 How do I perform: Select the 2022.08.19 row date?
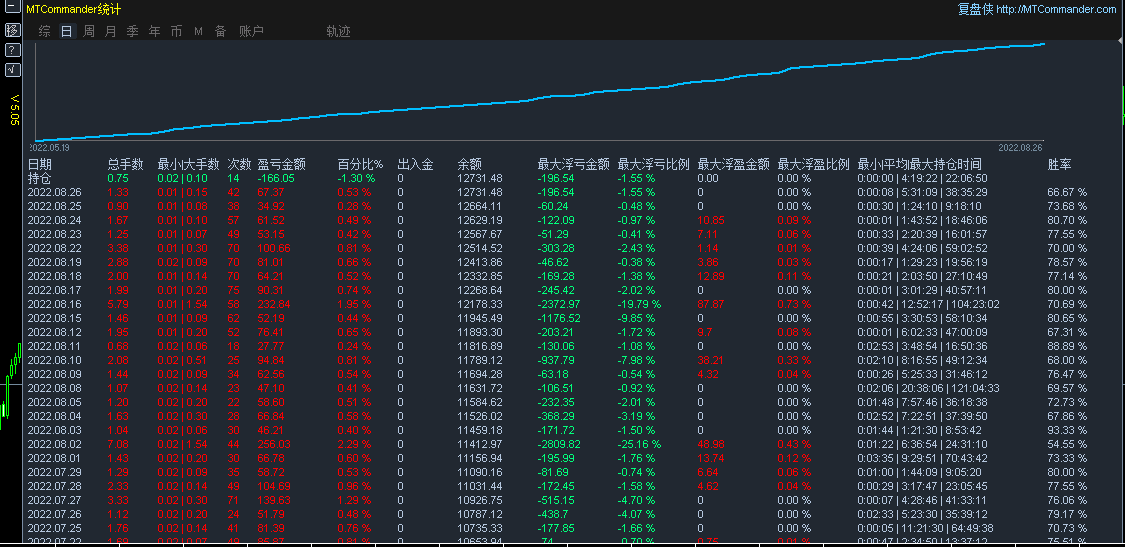[x=56, y=262]
